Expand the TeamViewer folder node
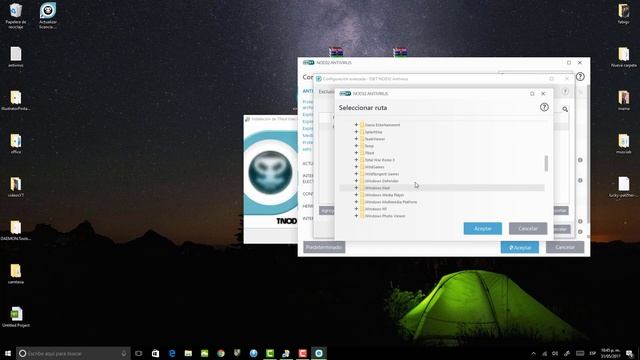 click(356, 139)
